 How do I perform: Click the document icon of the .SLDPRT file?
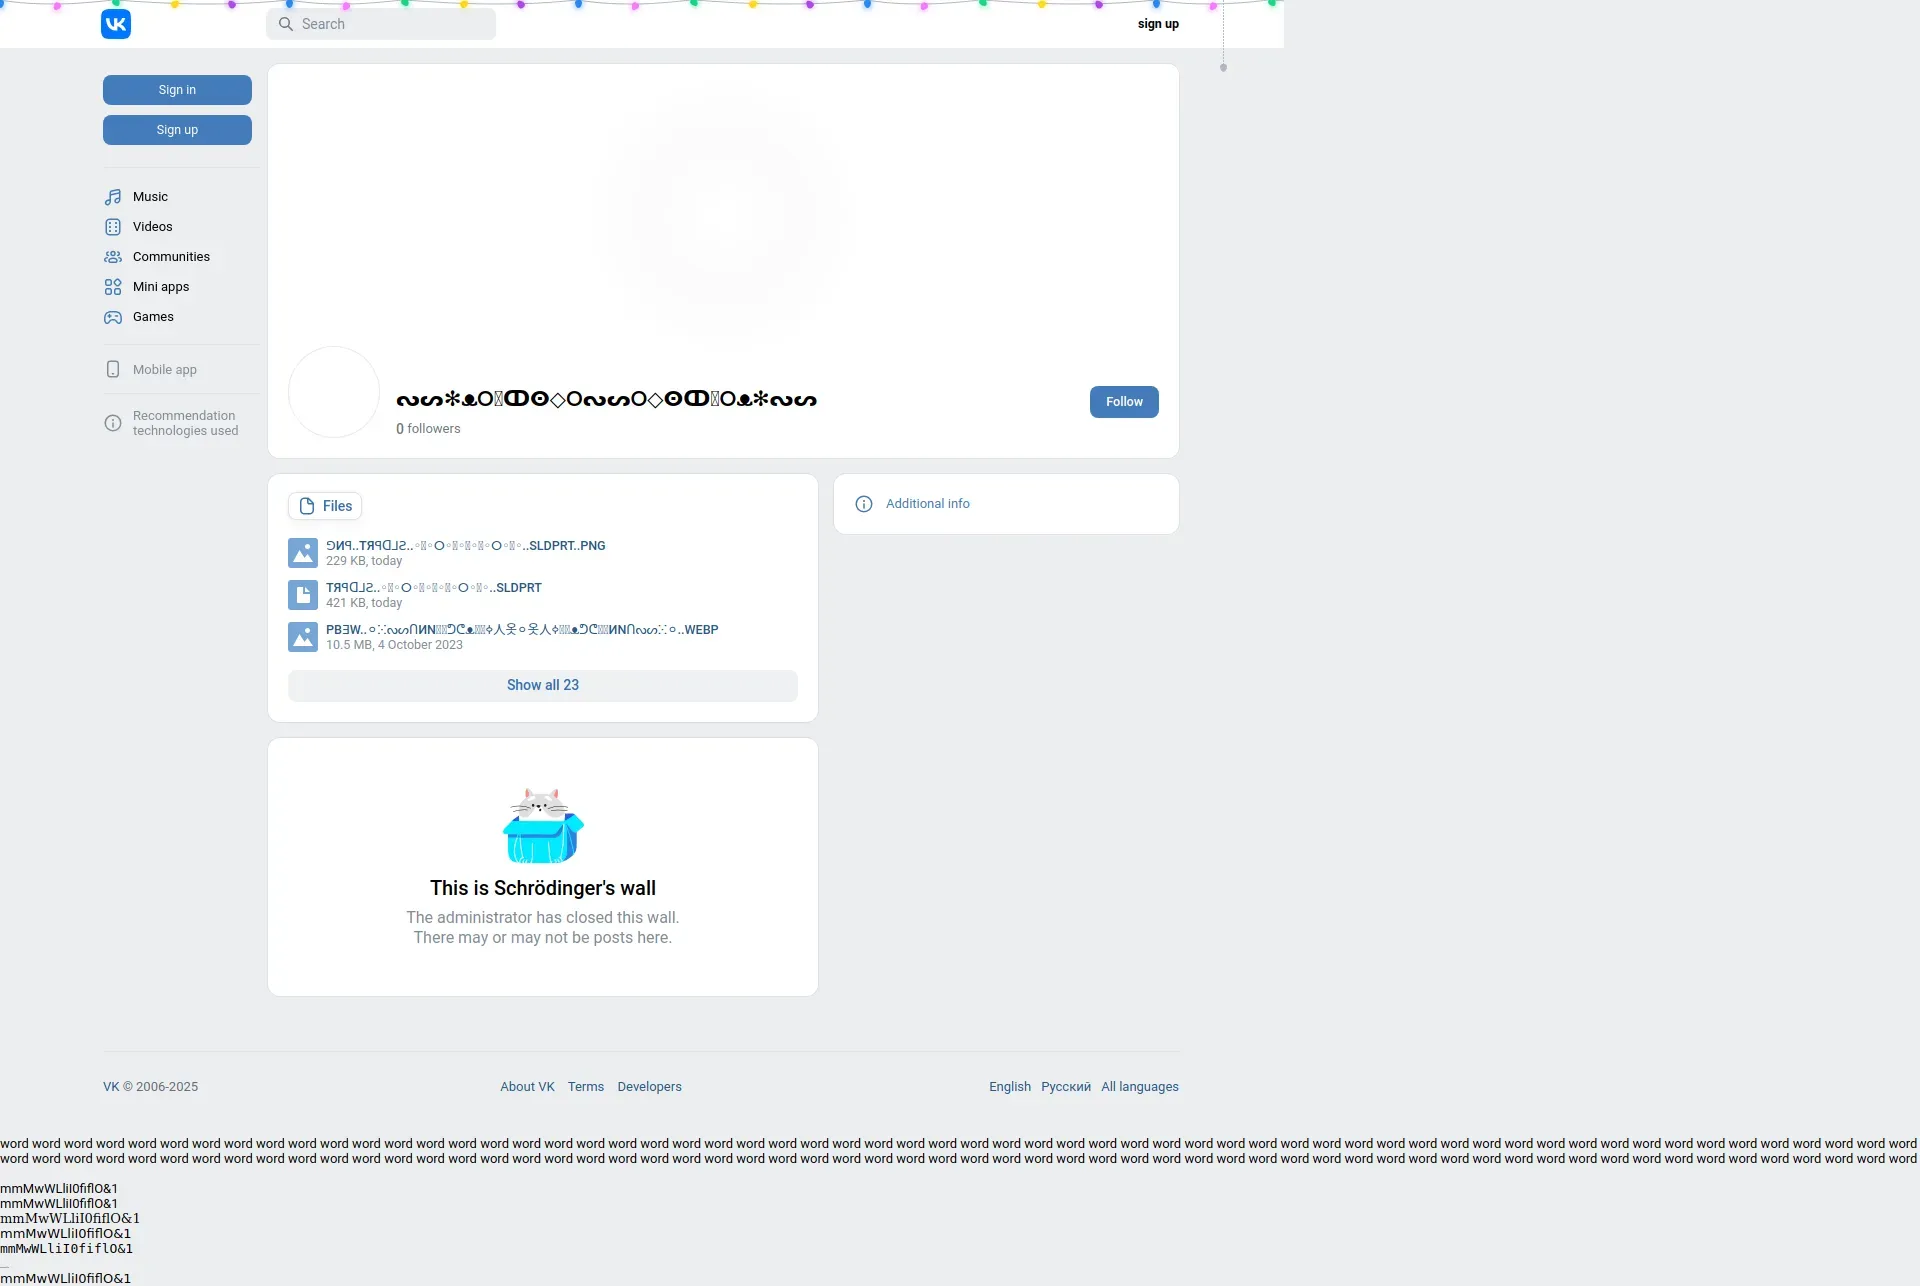tap(303, 595)
